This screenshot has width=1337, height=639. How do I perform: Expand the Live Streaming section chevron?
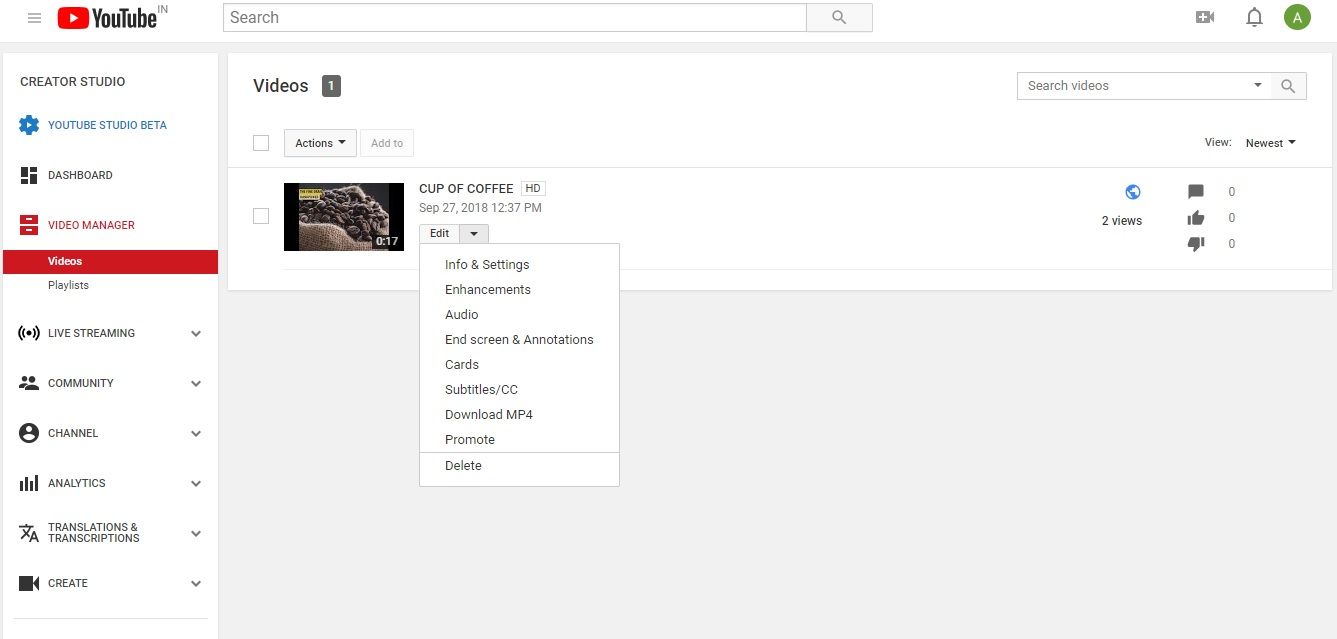196,334
